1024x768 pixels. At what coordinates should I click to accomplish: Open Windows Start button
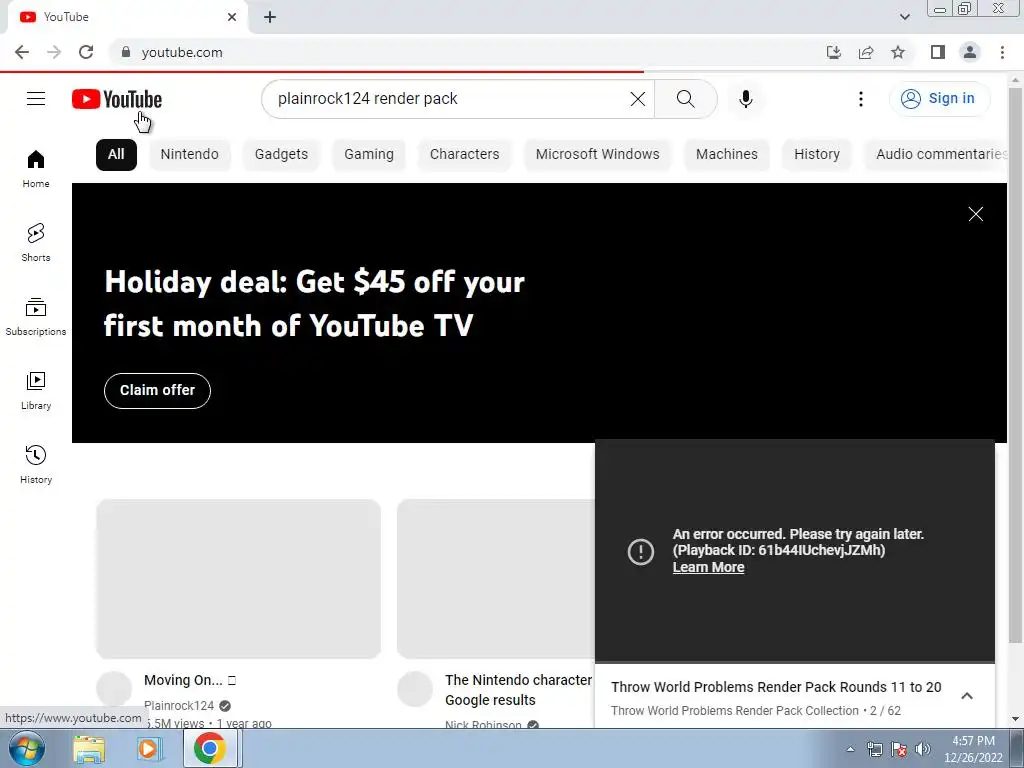(x=27, y=748)
